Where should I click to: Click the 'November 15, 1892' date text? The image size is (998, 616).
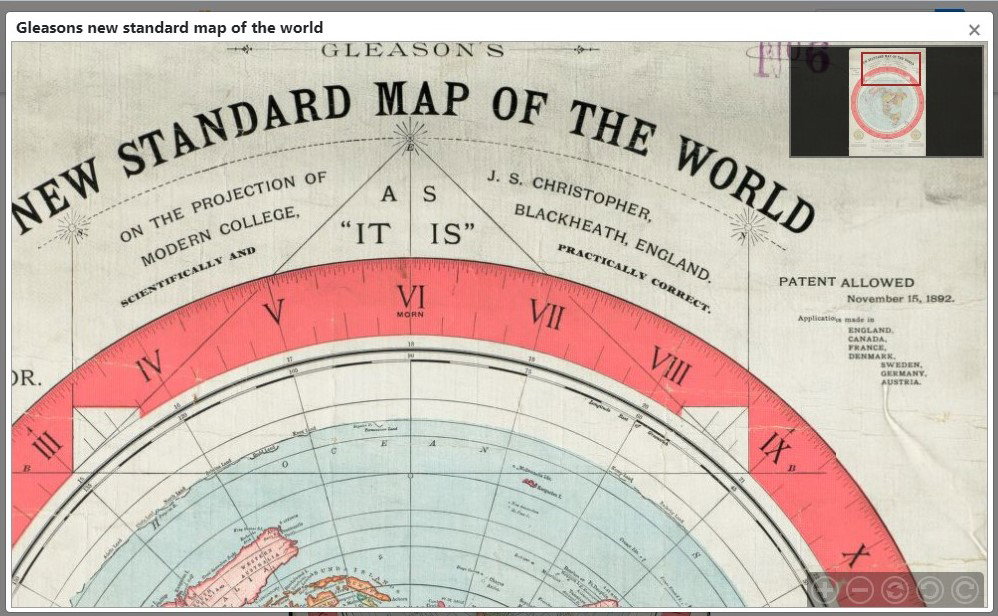[900, 298]
